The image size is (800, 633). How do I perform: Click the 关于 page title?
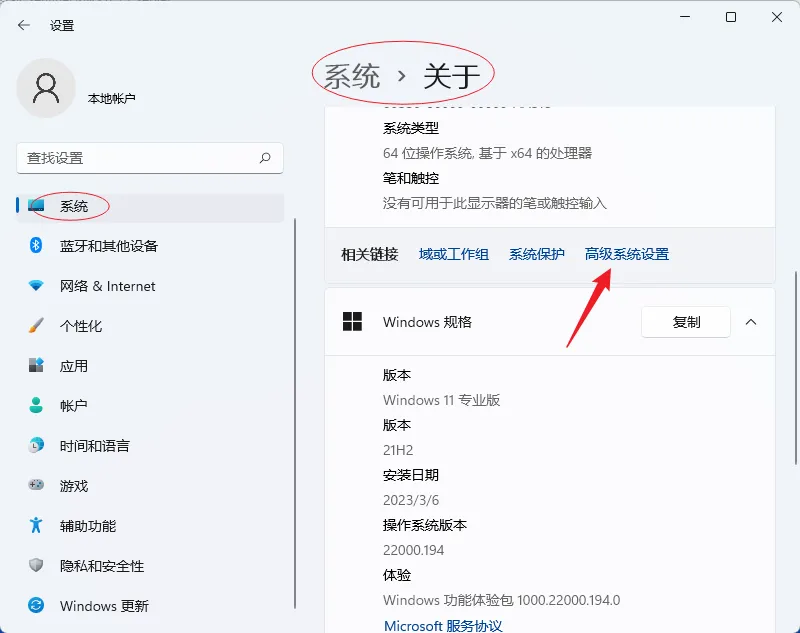coord(452,77)
